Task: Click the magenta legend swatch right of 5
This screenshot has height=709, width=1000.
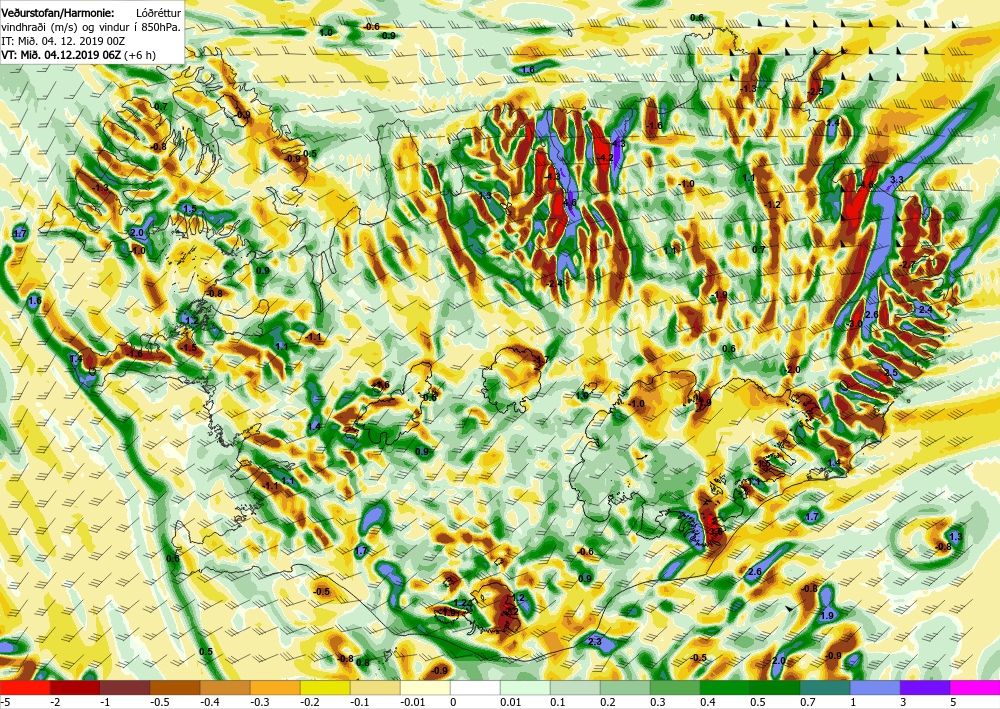Action: [975, 687]
